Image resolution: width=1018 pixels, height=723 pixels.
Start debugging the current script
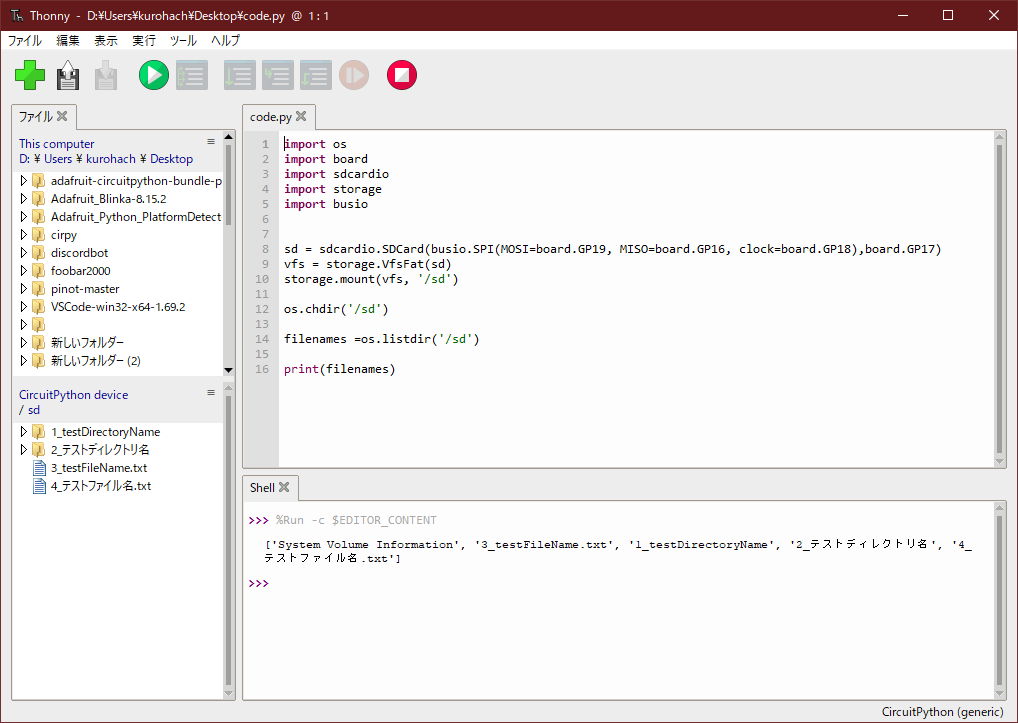[192, 75]
